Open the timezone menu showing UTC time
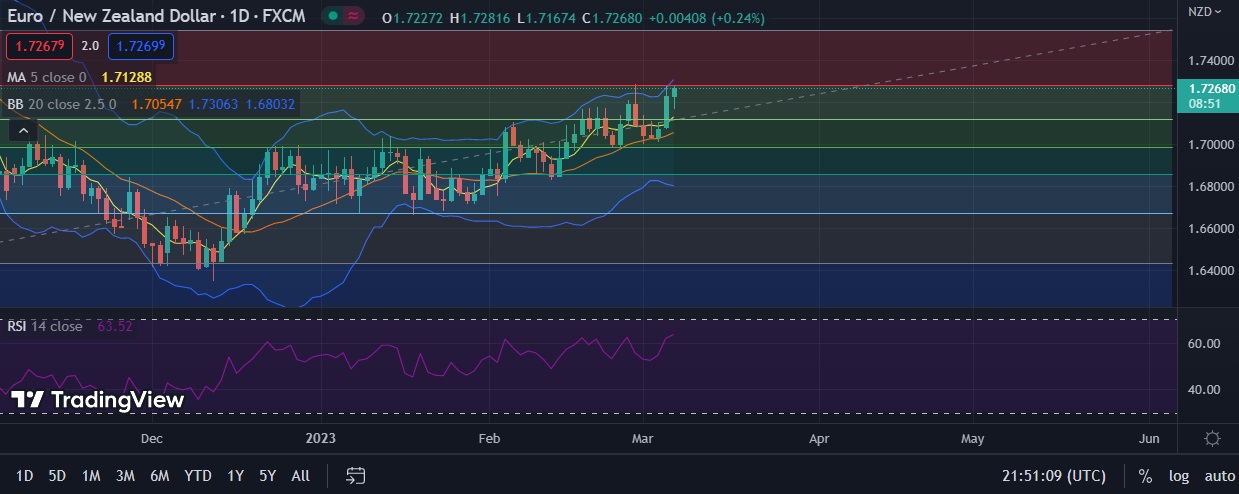Viewport: 1239px width, 494px height. [1054, 476]
